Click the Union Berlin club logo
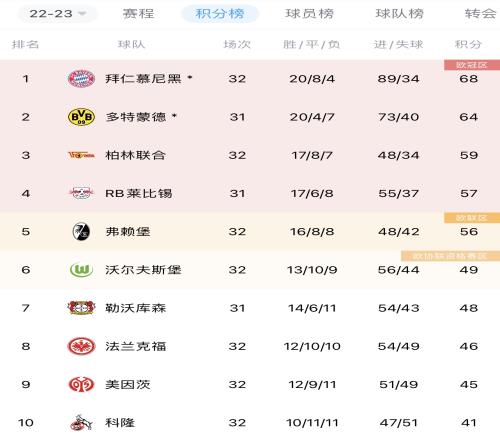This screenshot has height=440, width=500. pyautogui.click(x=81, y=155)
